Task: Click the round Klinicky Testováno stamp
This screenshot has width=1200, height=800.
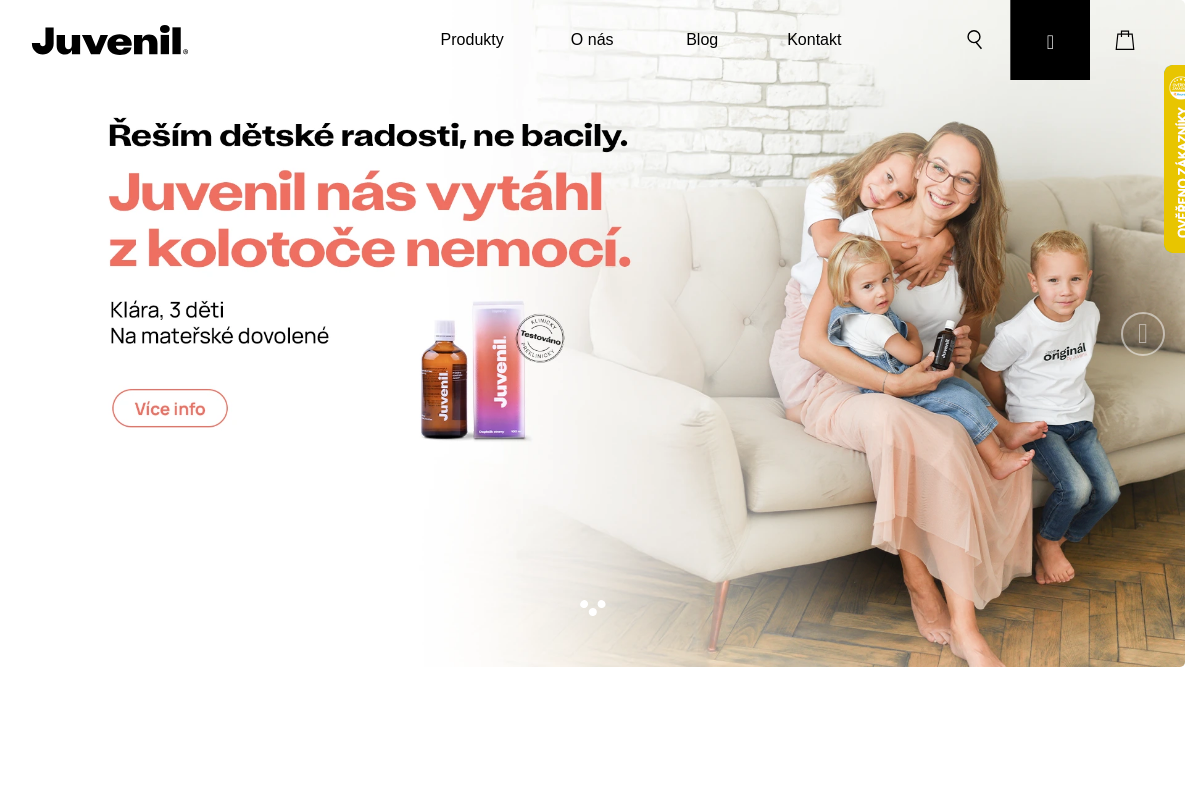Action: pyautogui.click(x=540, y=338)
